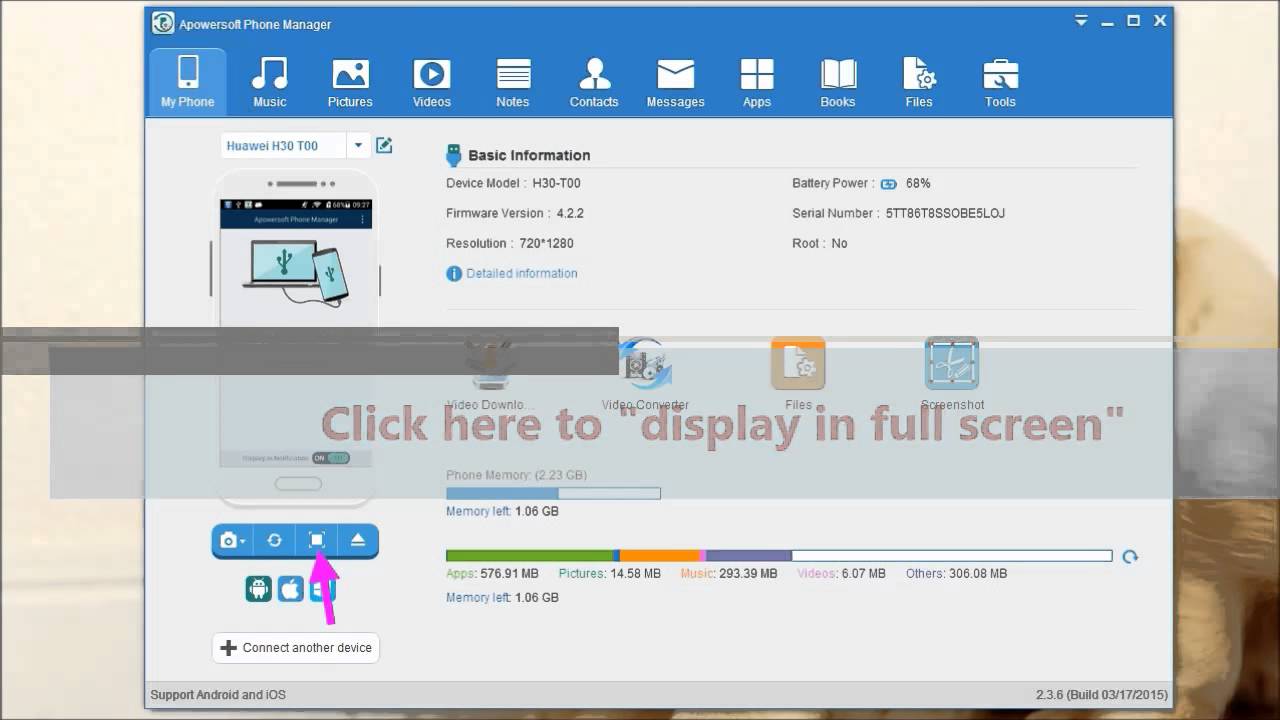Click the Phone Memory usage bar
1280x720 pixels.
click(553, 493)
